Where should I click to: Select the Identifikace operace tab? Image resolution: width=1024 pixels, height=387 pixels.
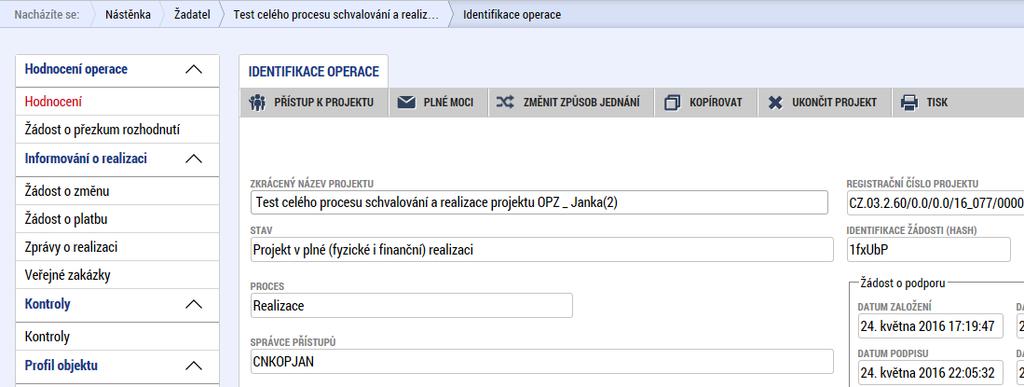point(313,71)
